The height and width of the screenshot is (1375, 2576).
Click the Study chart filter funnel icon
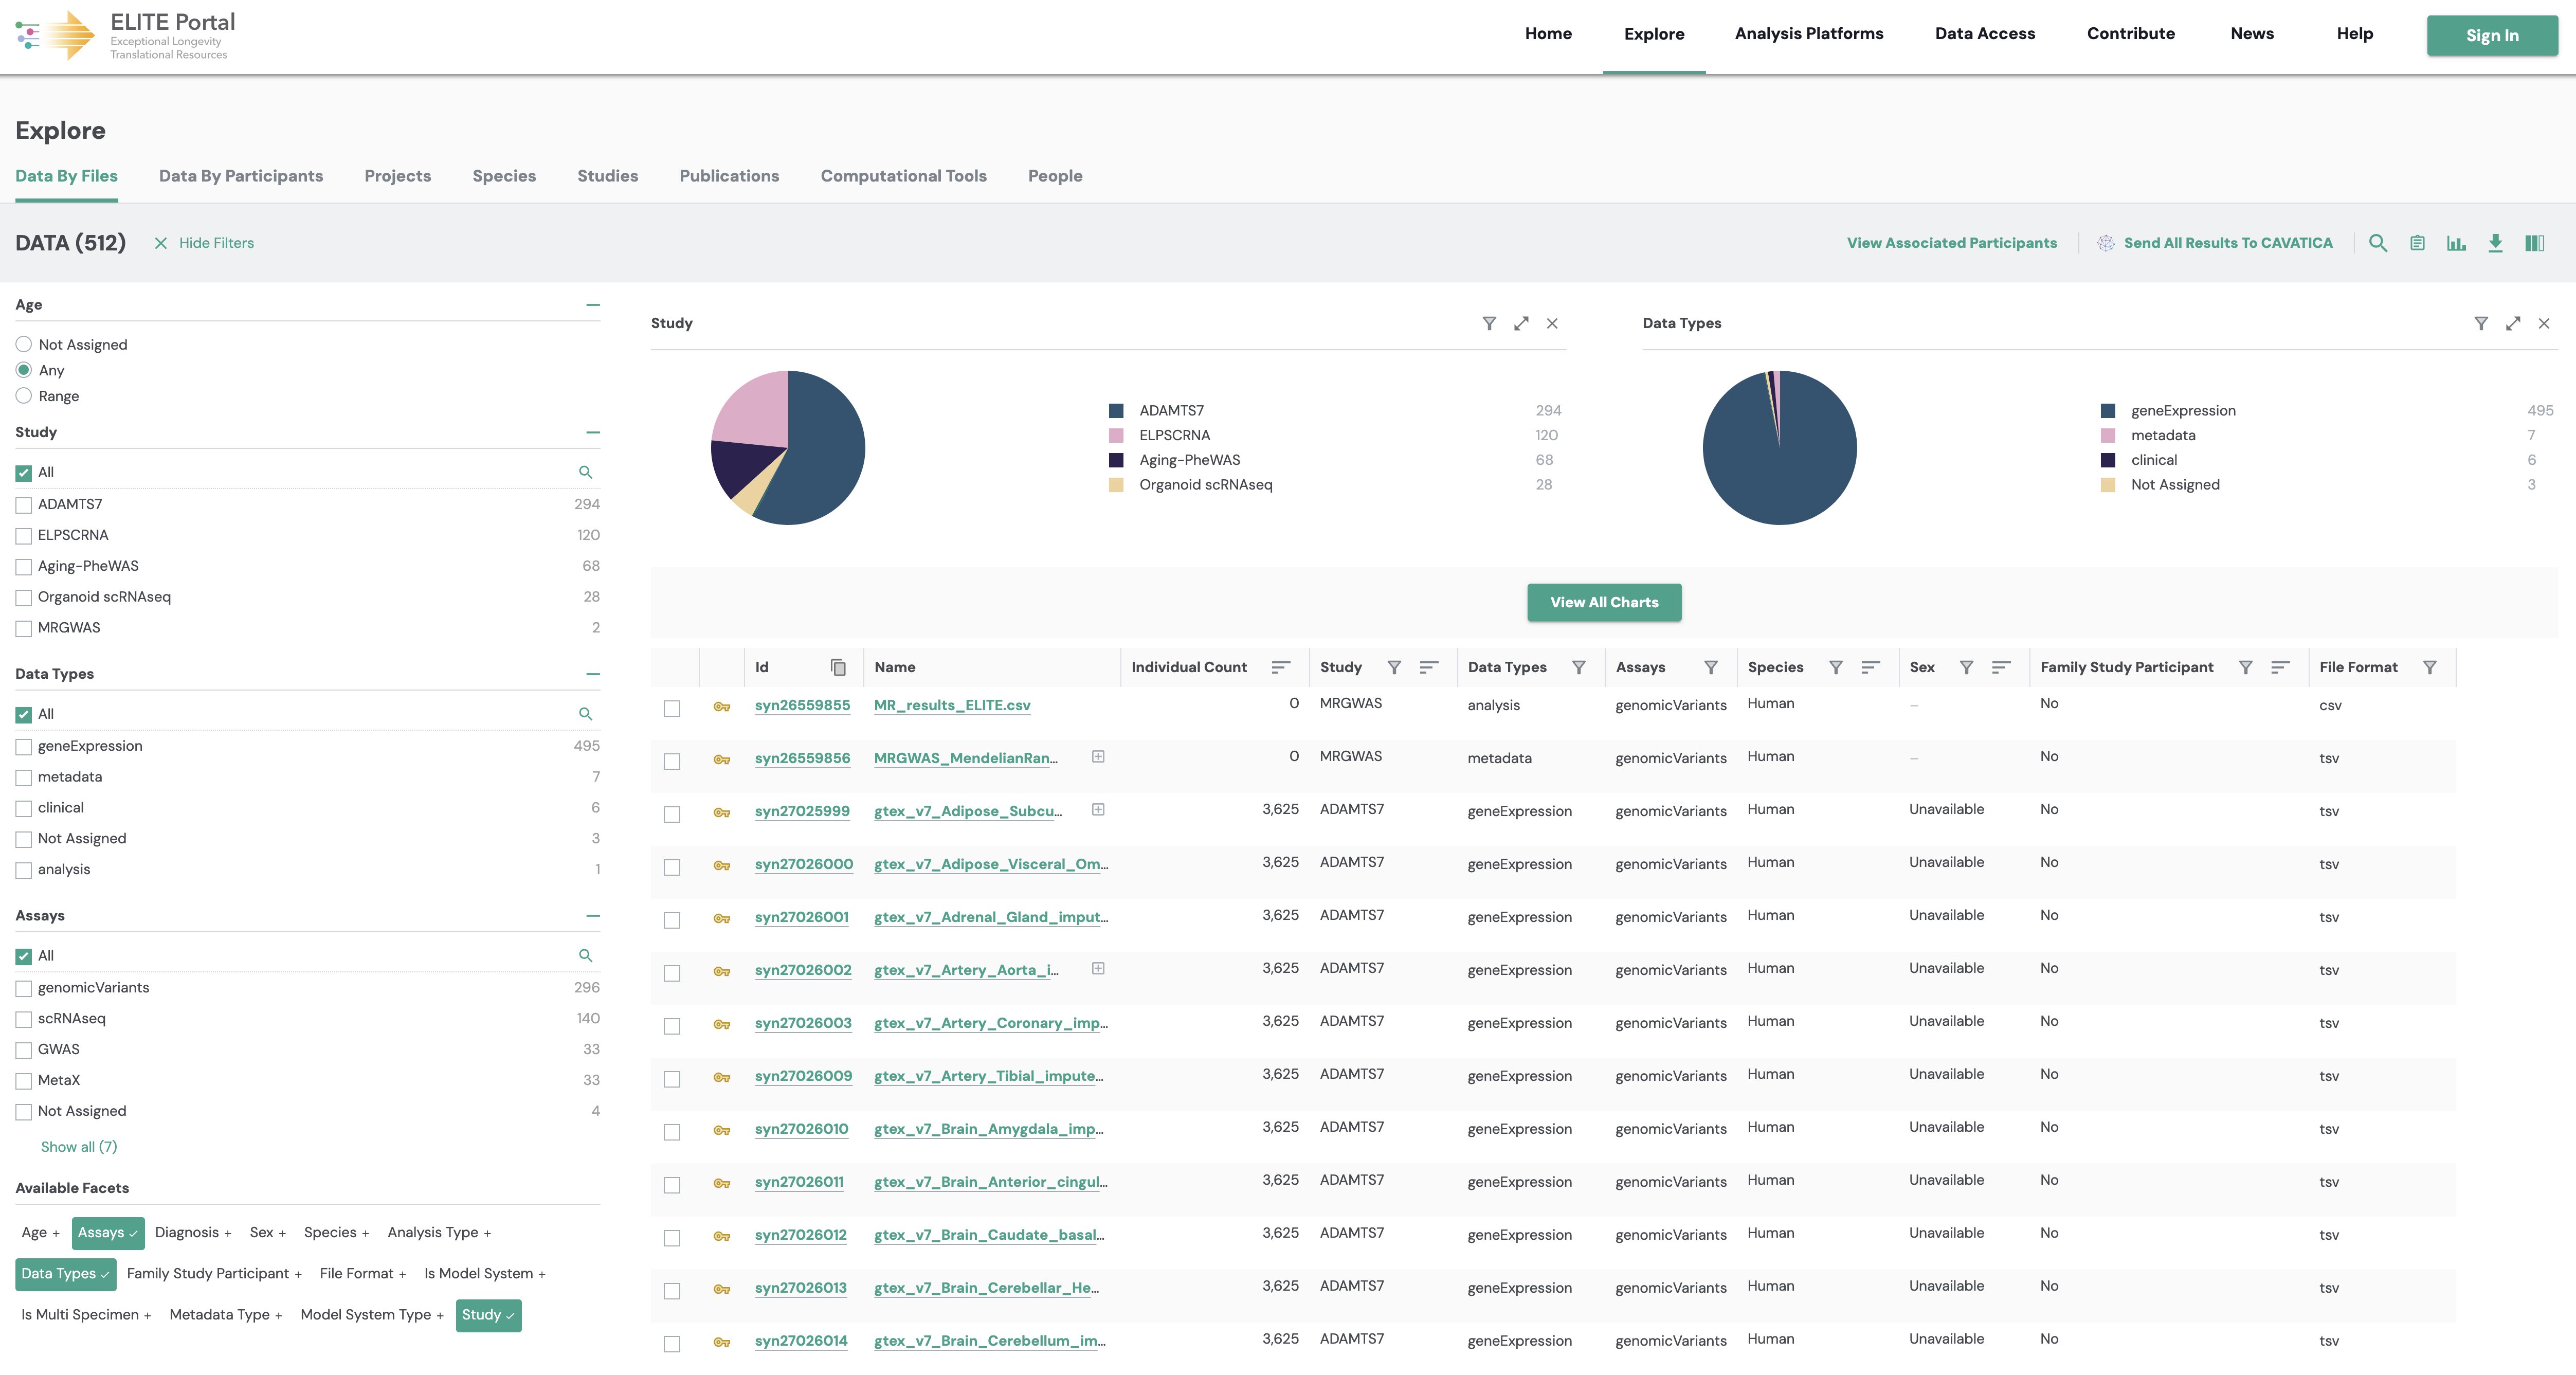[1489, 323]
